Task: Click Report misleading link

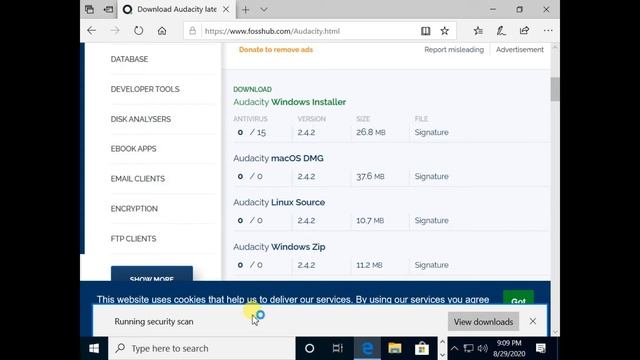Action: tap(454, 50)
